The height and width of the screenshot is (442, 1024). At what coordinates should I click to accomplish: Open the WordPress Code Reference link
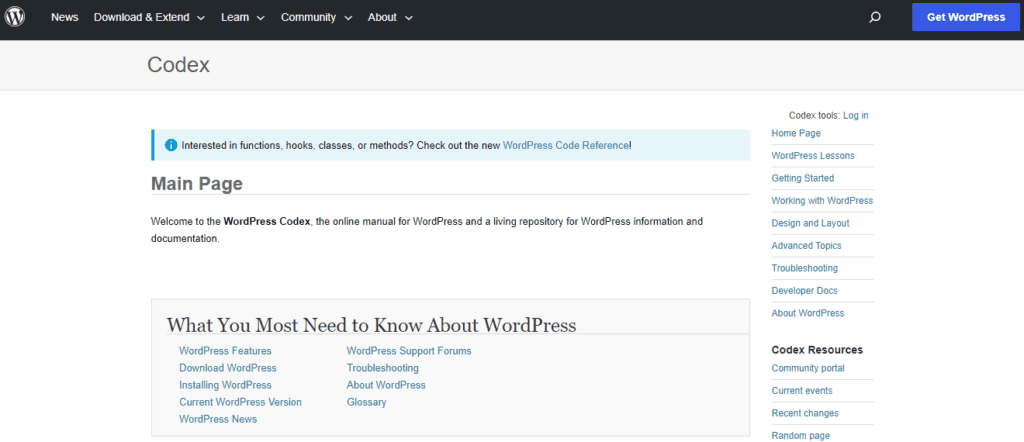coord(565,145)
